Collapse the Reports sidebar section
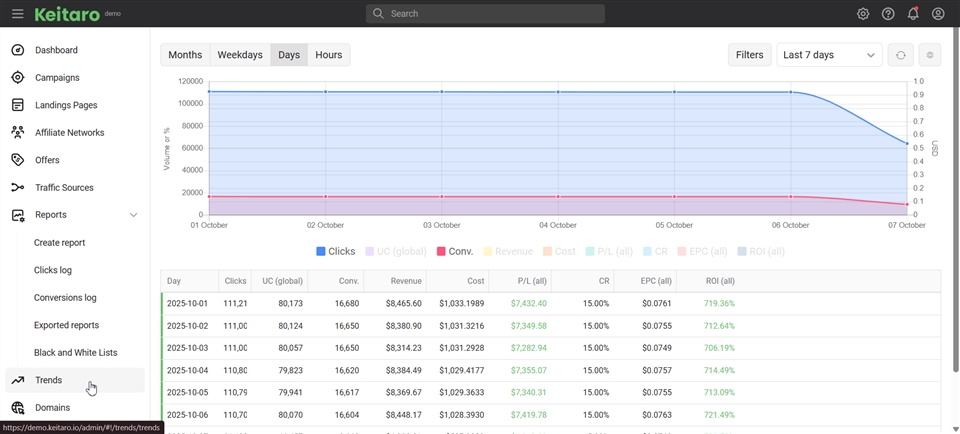Viewport: 960px width, 434px height. click(133, 215)
